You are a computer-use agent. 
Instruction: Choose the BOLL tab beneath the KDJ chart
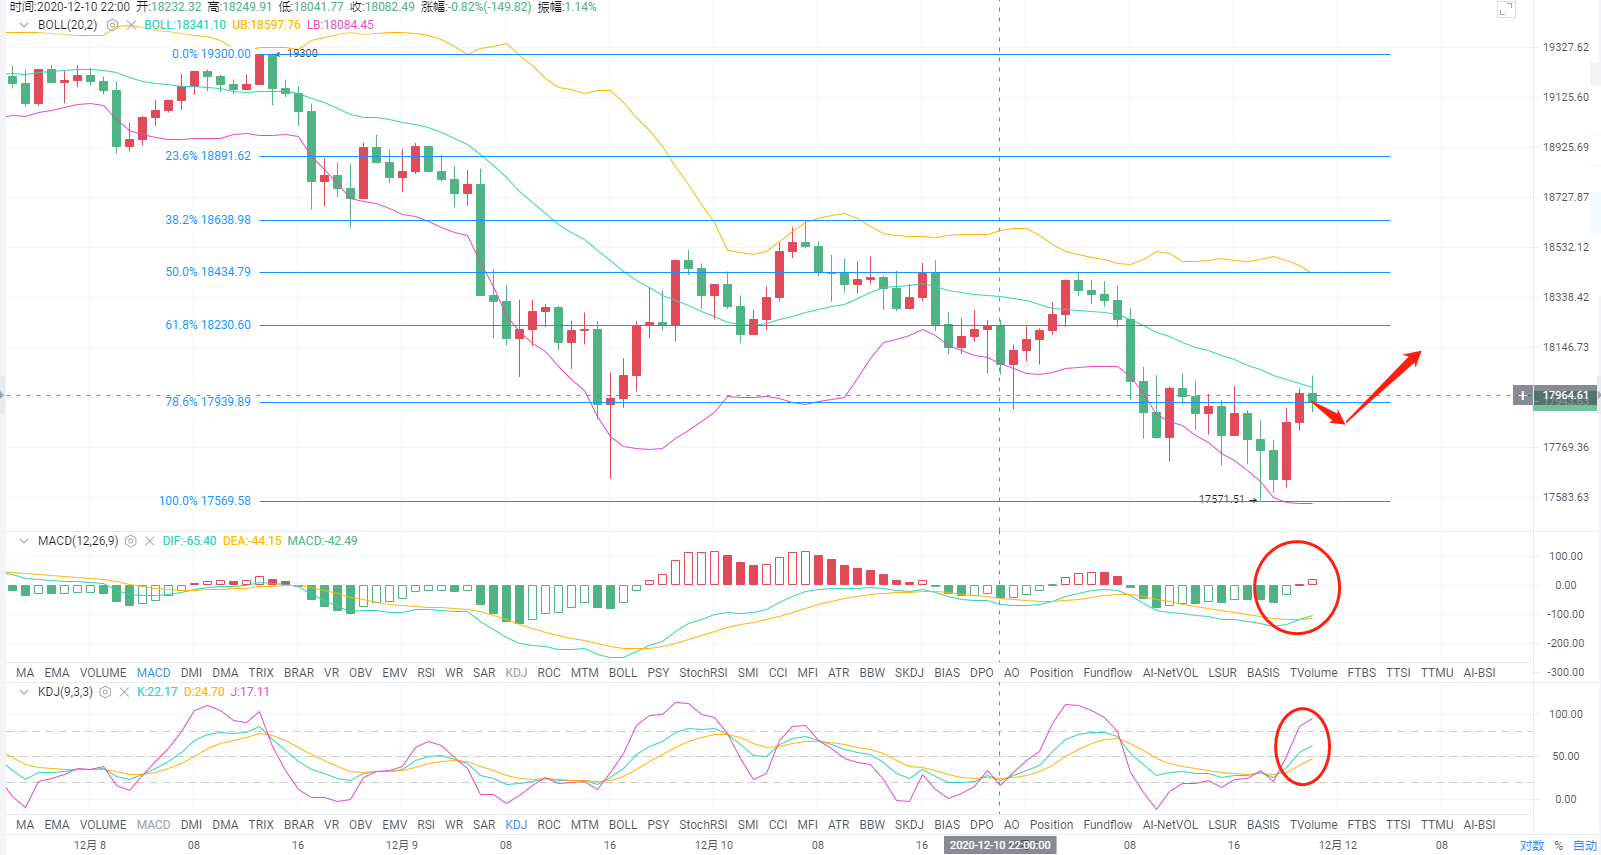pyautogui.click(x=623, y=825)
